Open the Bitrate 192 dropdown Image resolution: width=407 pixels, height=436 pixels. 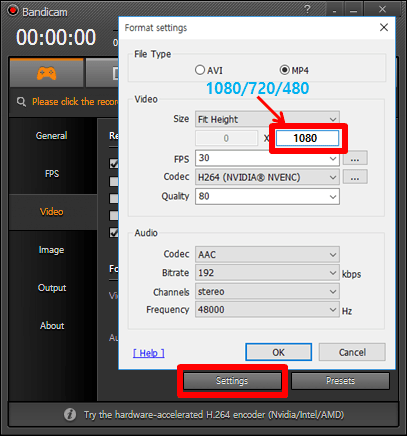[x=267, y=273]
